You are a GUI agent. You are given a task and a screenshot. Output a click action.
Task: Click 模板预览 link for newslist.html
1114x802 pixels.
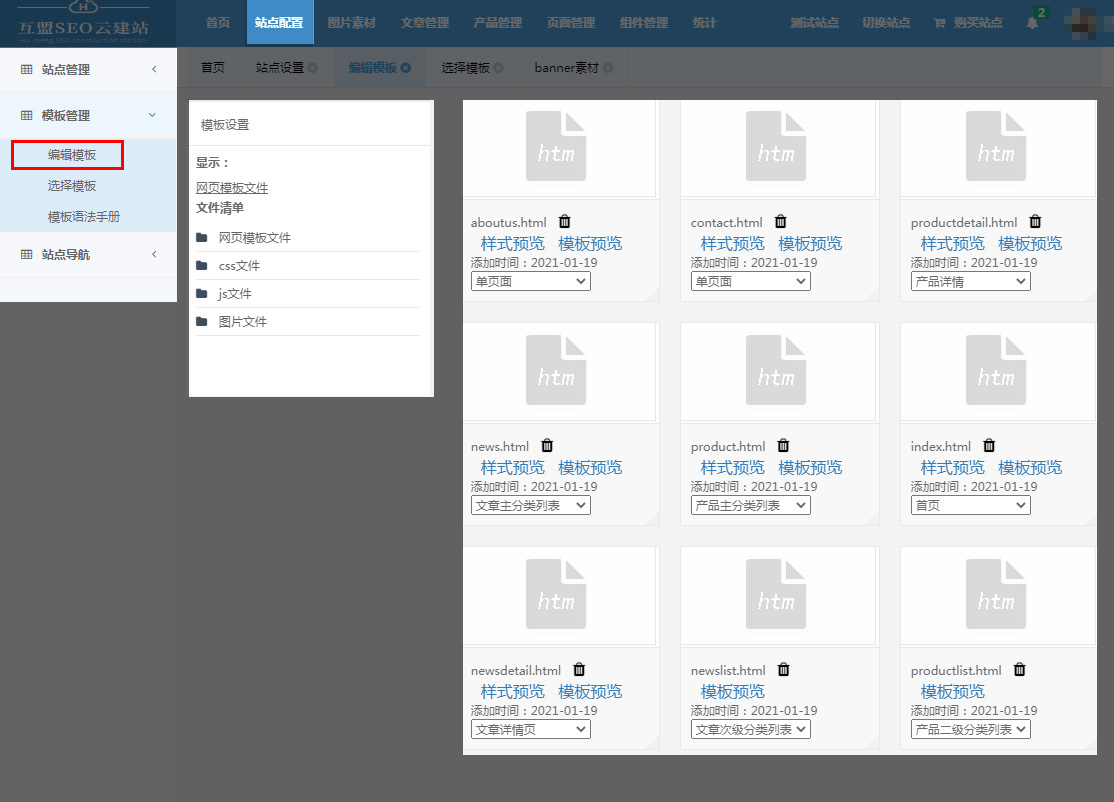click(x=733, y=692)
